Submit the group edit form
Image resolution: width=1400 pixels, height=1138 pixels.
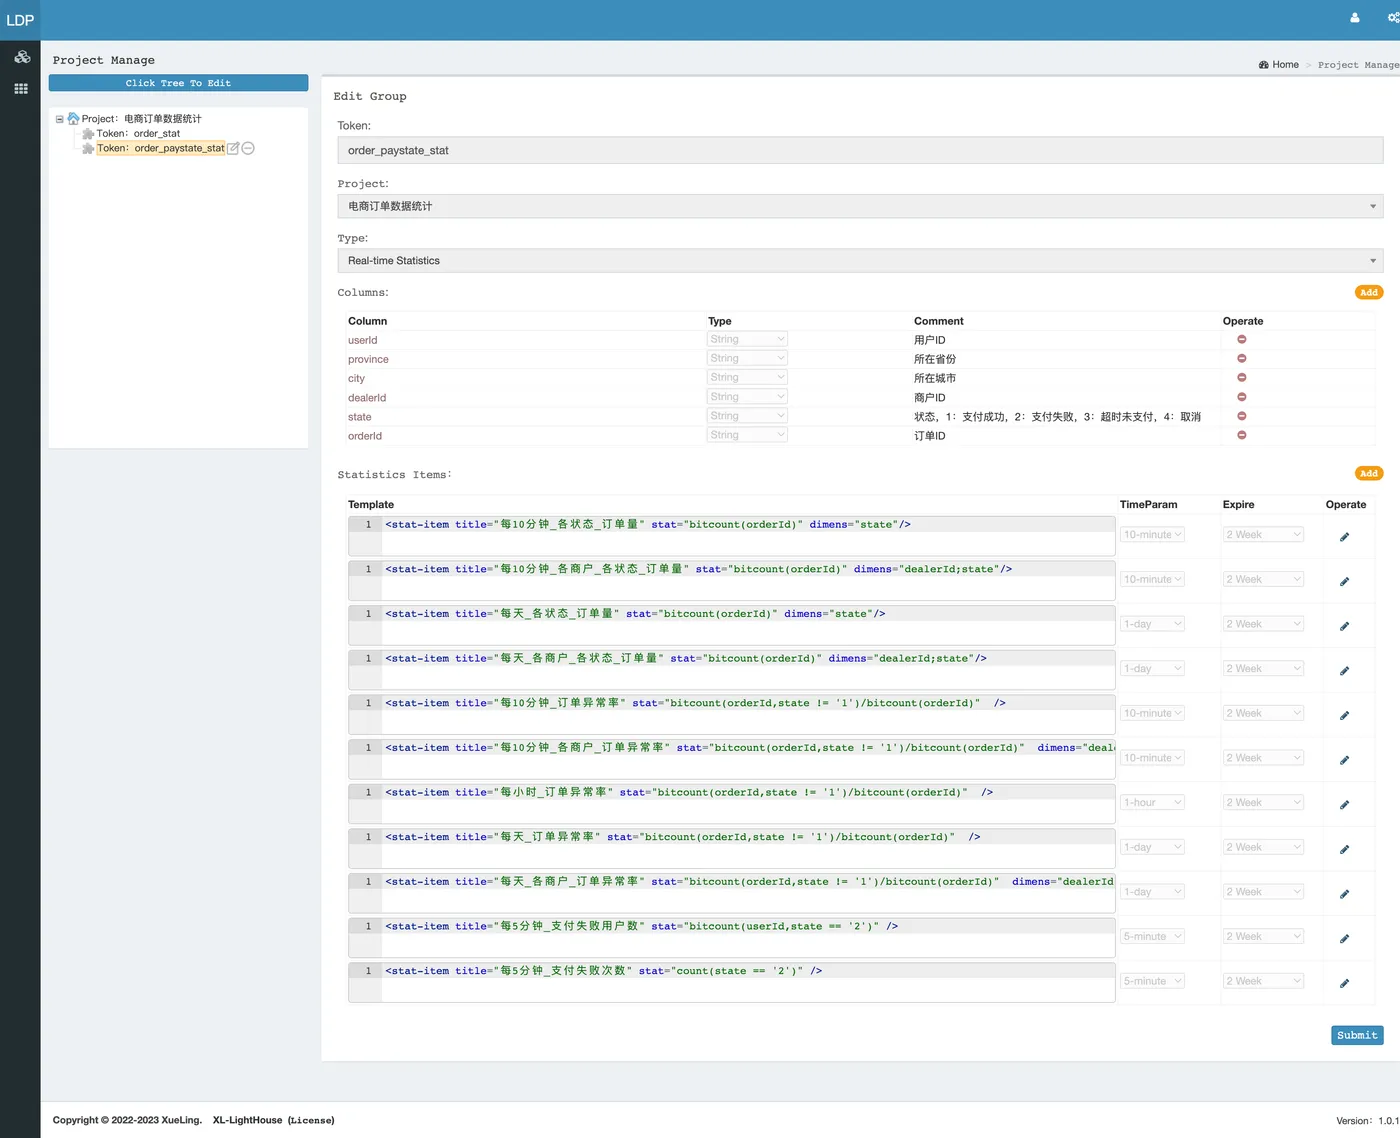coord(1357,1035)
